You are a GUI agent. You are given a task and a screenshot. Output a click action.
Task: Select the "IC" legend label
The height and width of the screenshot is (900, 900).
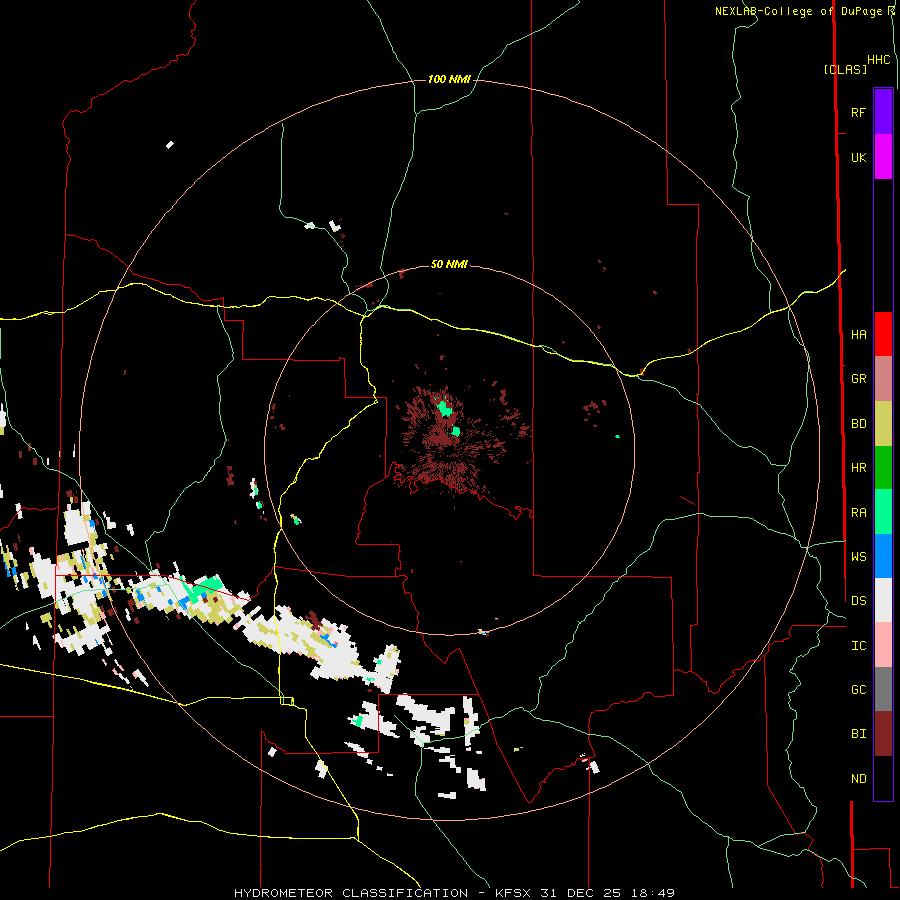(858, 645)
